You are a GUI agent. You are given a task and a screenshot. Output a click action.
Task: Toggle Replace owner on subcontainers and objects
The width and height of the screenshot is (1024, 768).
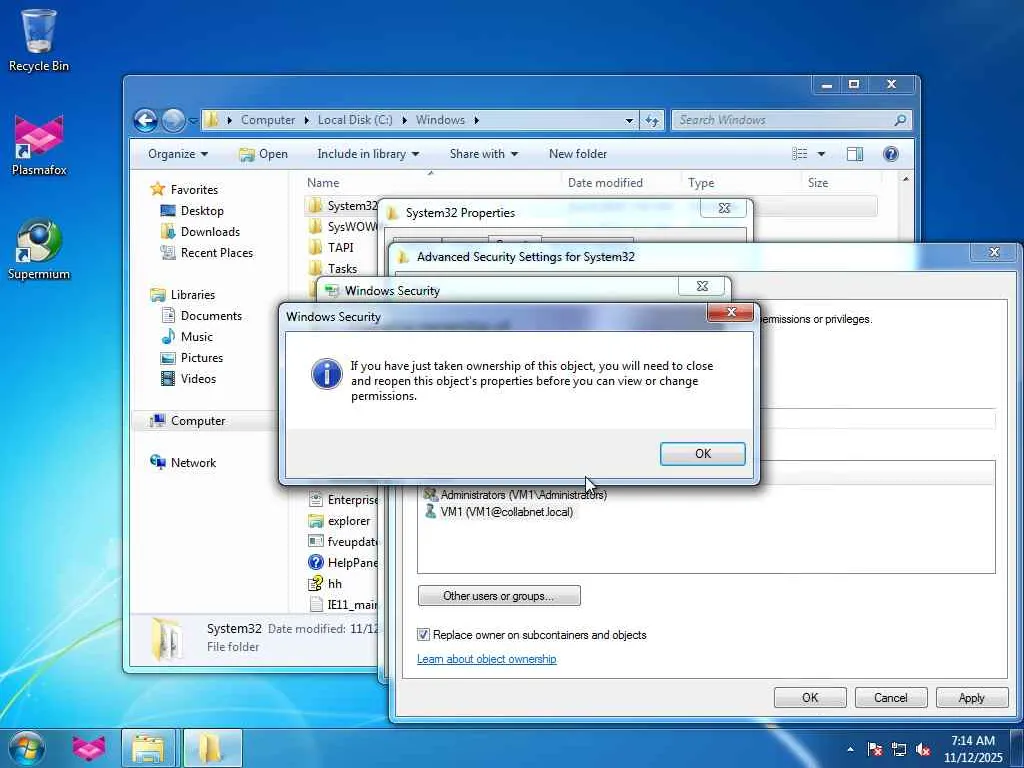coord(423,635)
